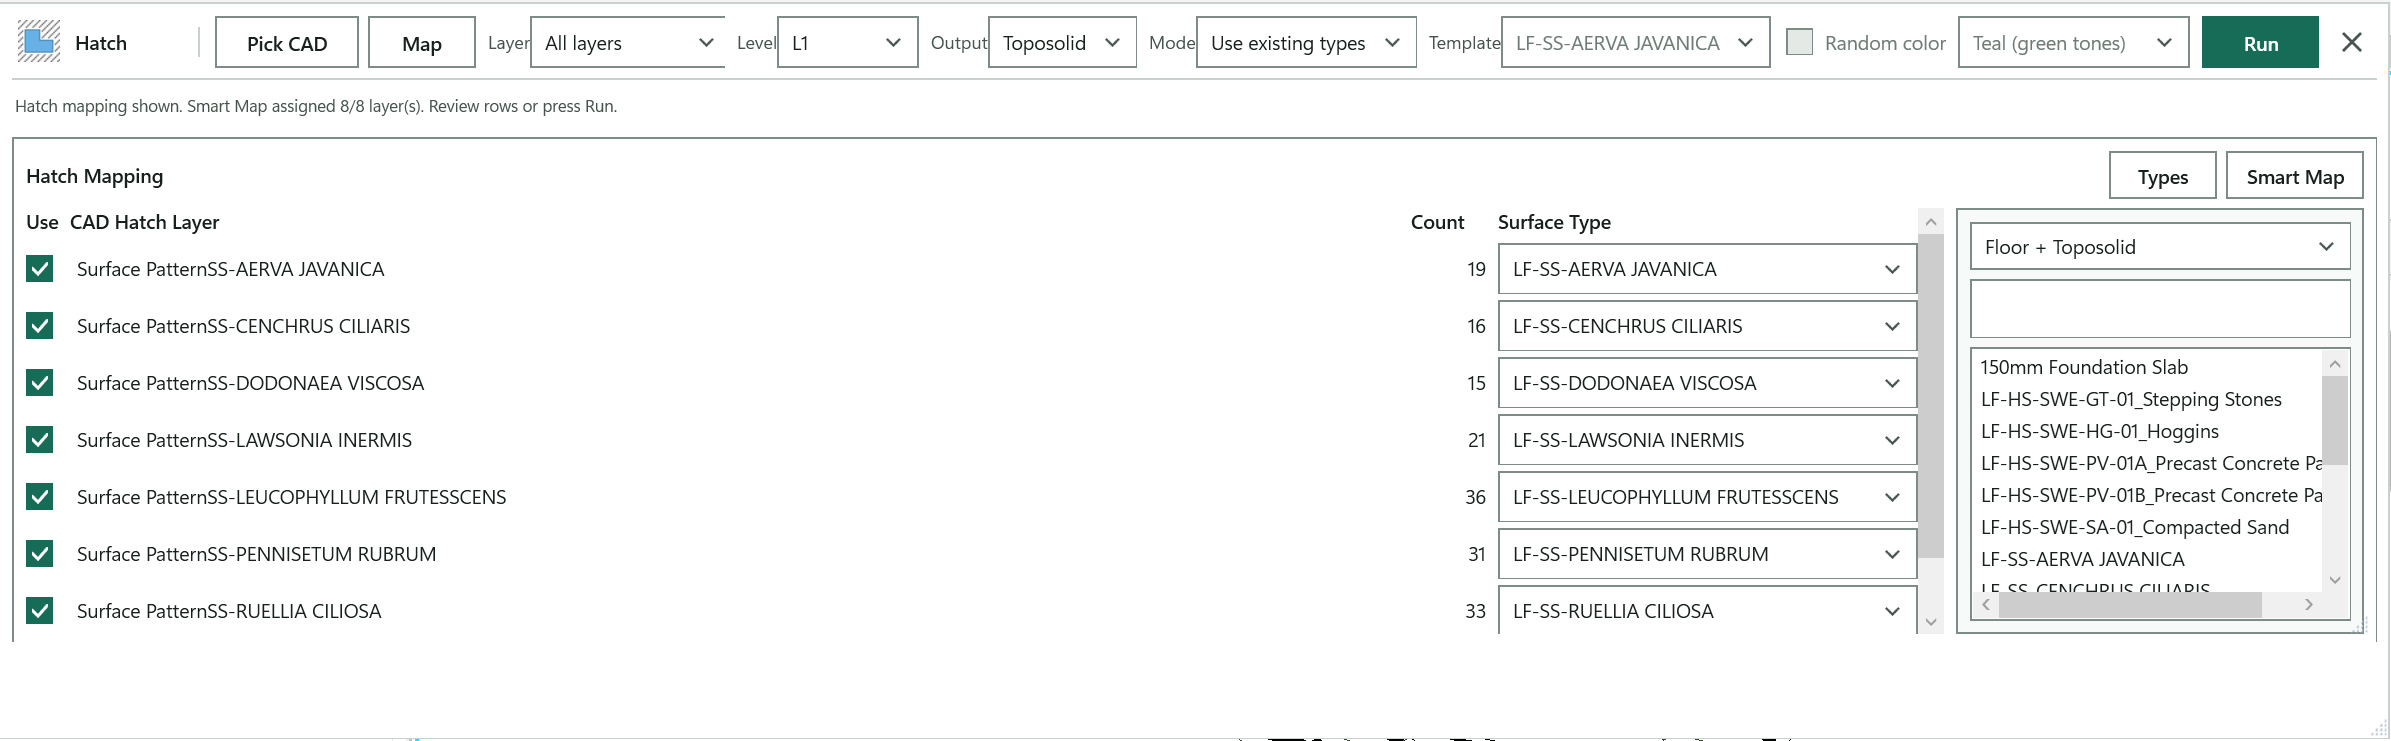Open the Floor + Toposolid dropdown
2391x741 pixels.
(x=2160, y=247)
